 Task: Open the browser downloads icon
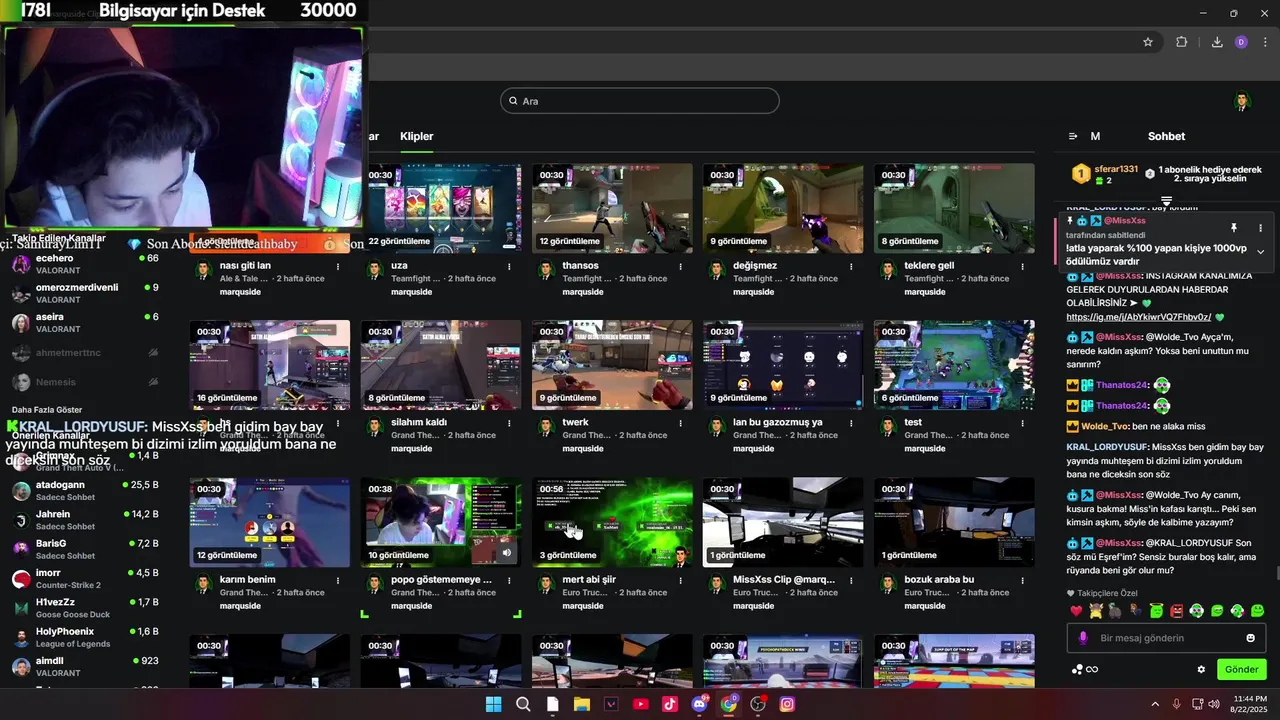tap(1217, 42)
